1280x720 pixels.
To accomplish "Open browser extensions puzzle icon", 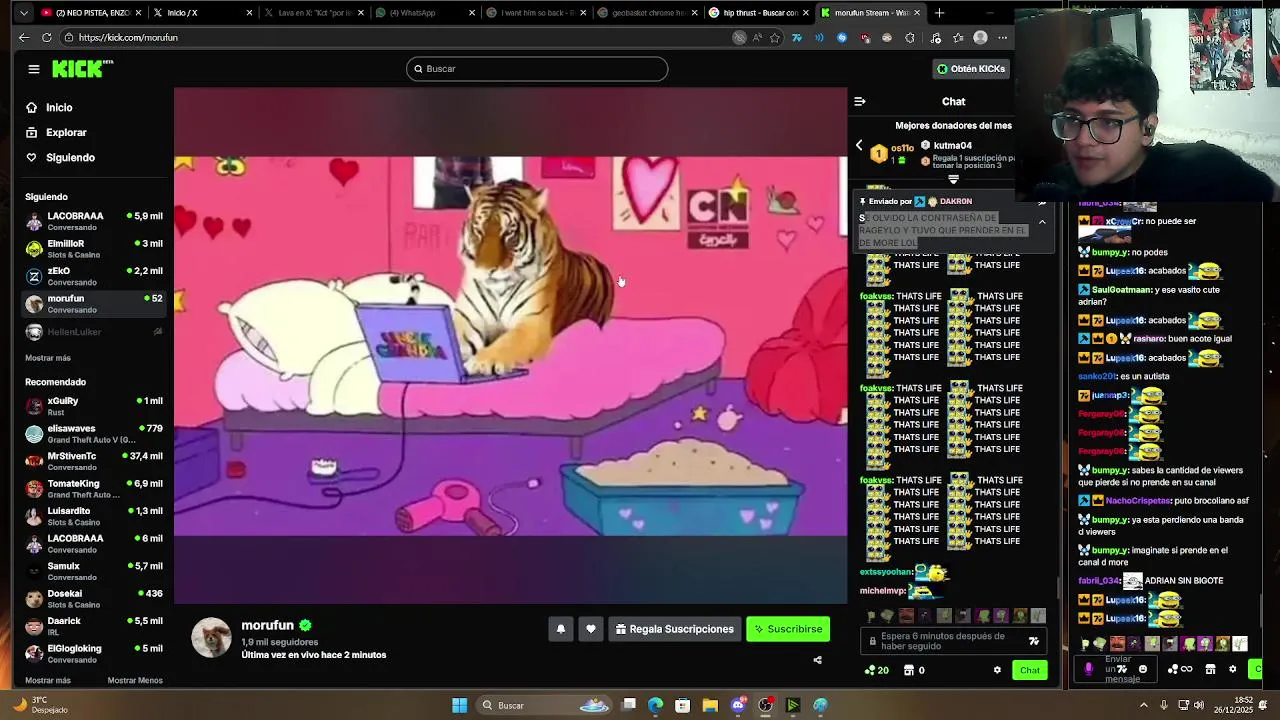I will (x=909, y=37).
